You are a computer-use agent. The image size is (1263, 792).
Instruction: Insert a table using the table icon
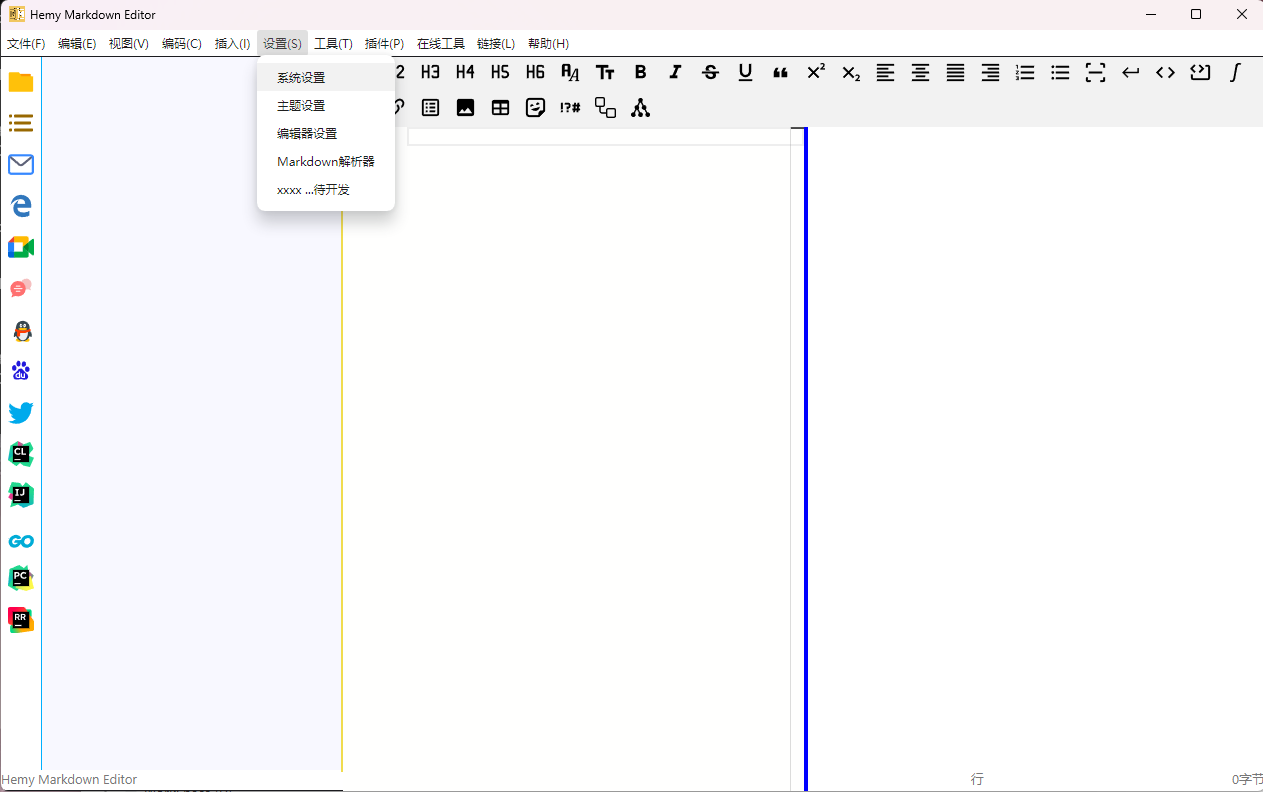500,108
